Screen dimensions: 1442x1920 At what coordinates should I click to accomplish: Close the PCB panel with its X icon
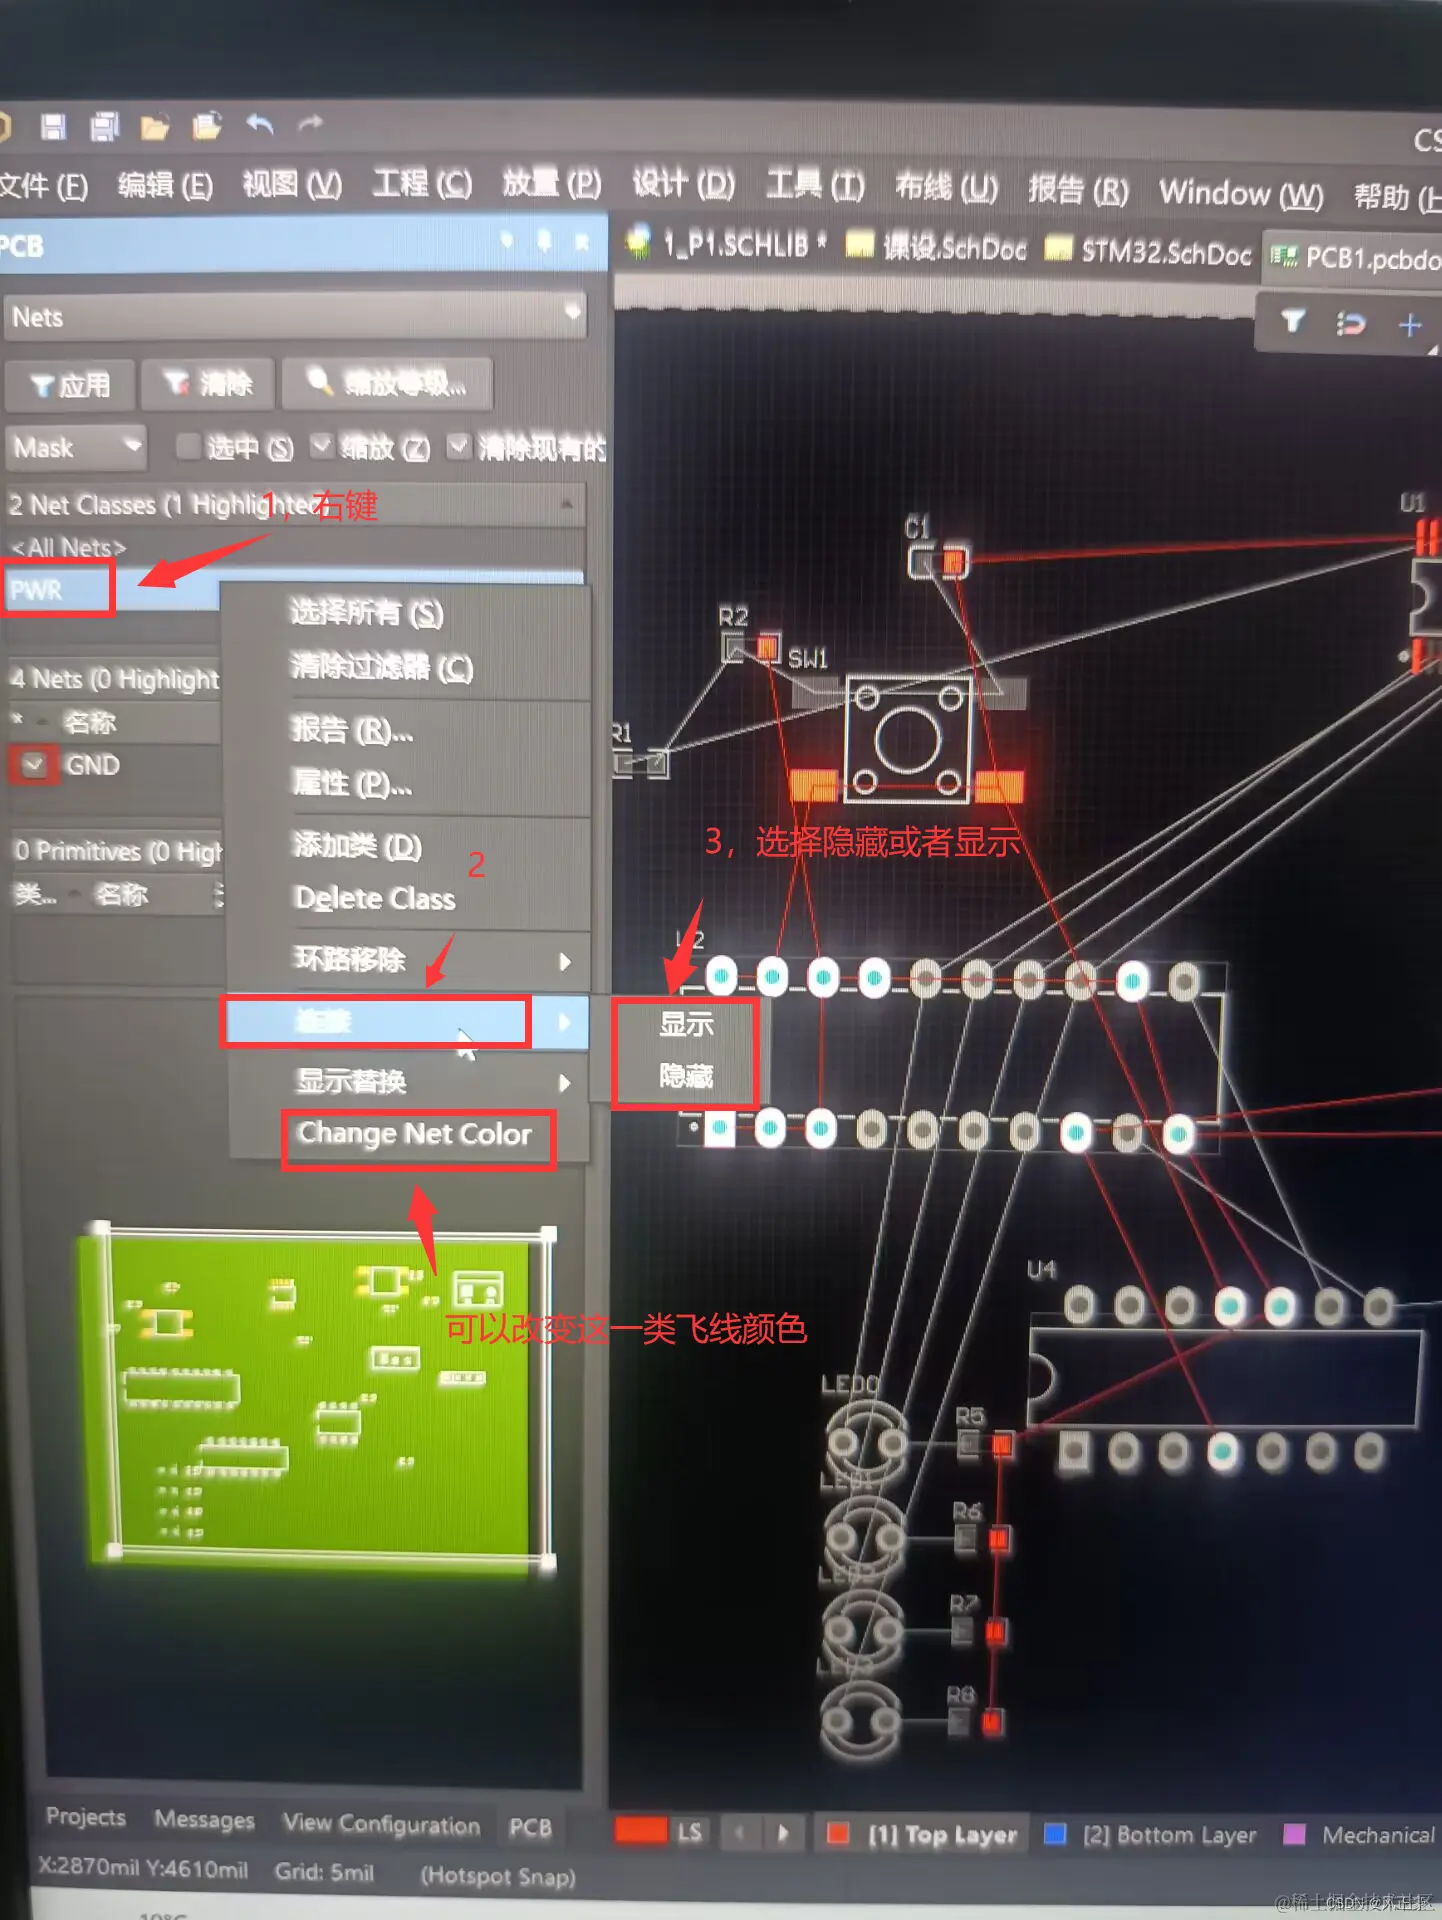pyautogui.click(x=581, y=241)
